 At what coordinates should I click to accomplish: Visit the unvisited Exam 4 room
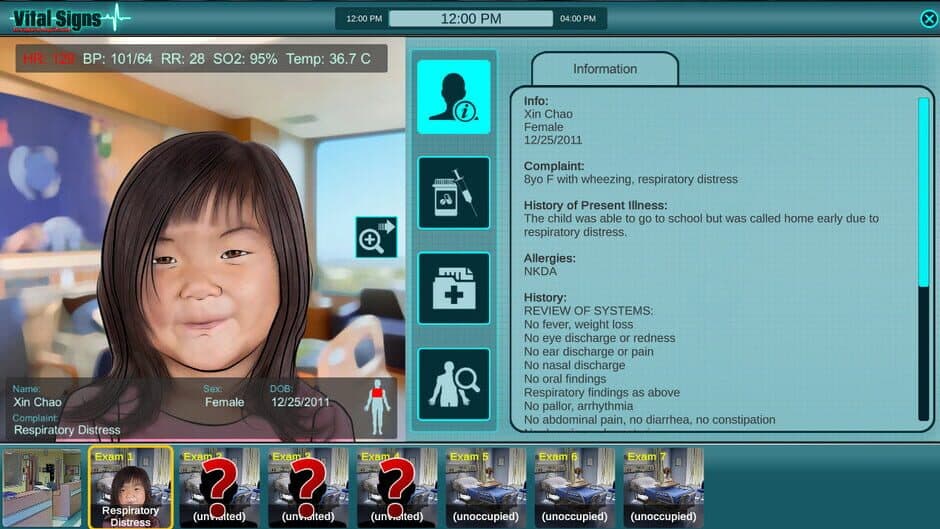point(397,488)
